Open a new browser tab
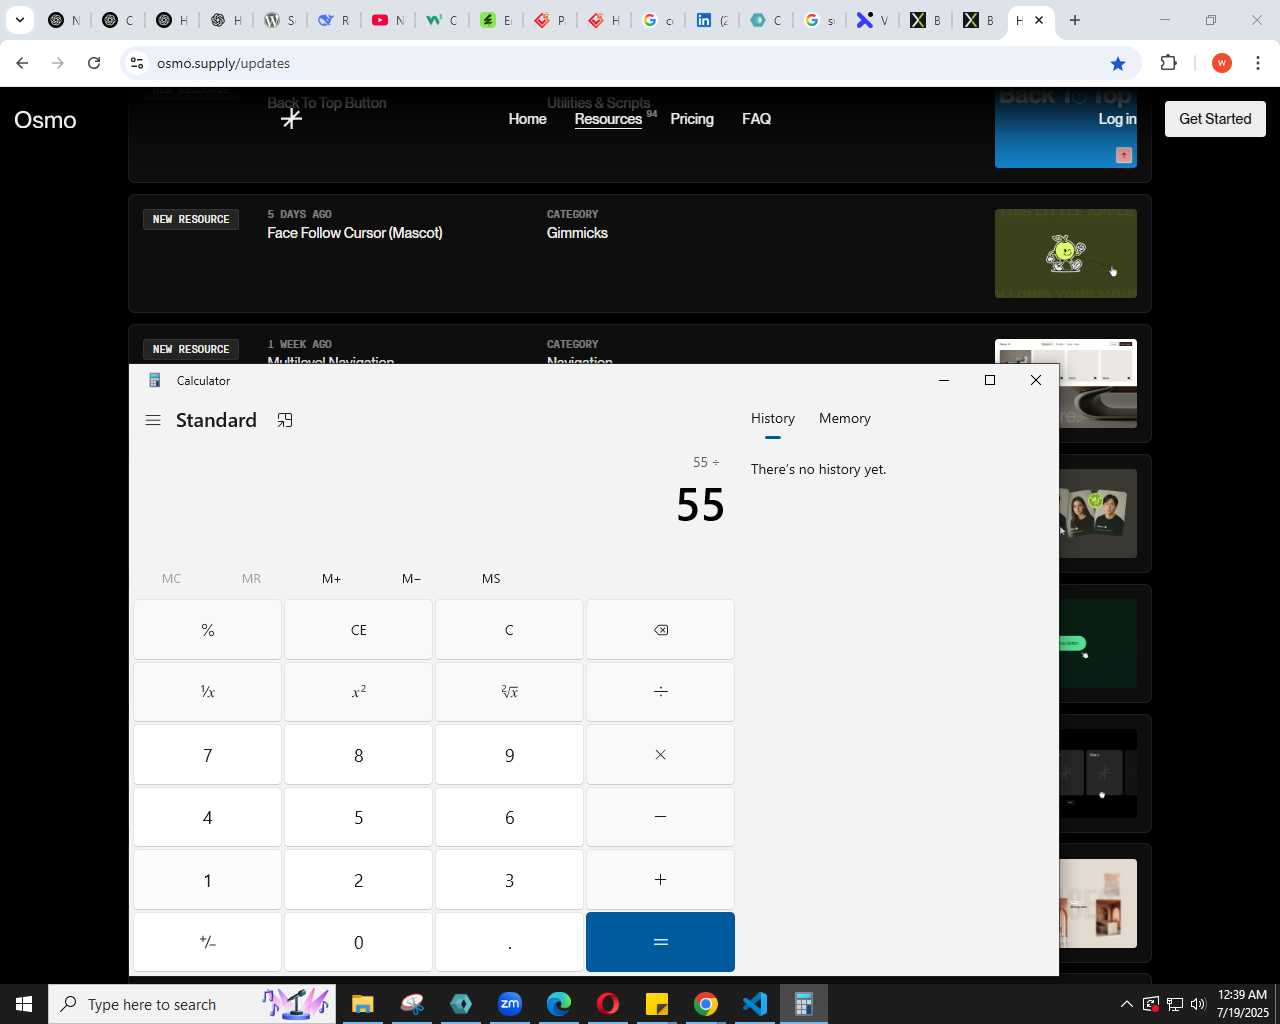This screenshot has width=1280, height=1024. pyautogui.click(x=1075, y=20)
